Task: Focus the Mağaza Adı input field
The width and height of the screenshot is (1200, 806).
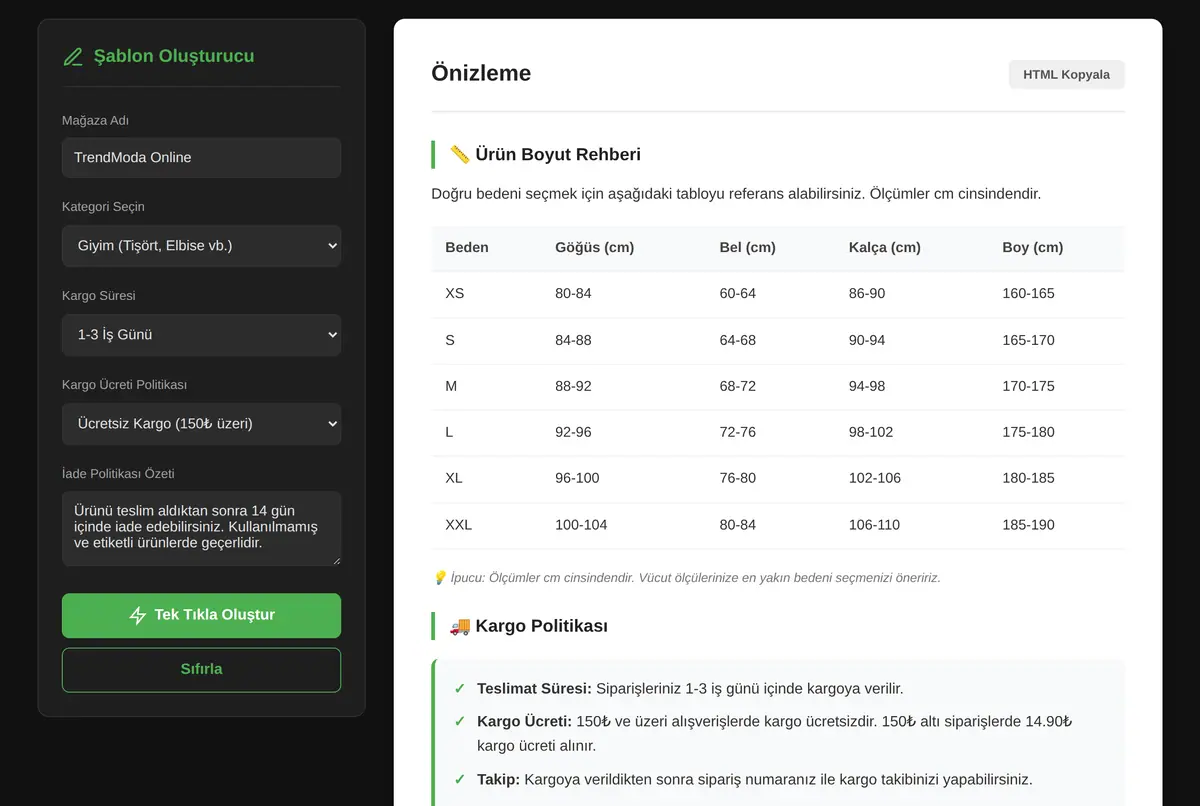Action: 201,158
